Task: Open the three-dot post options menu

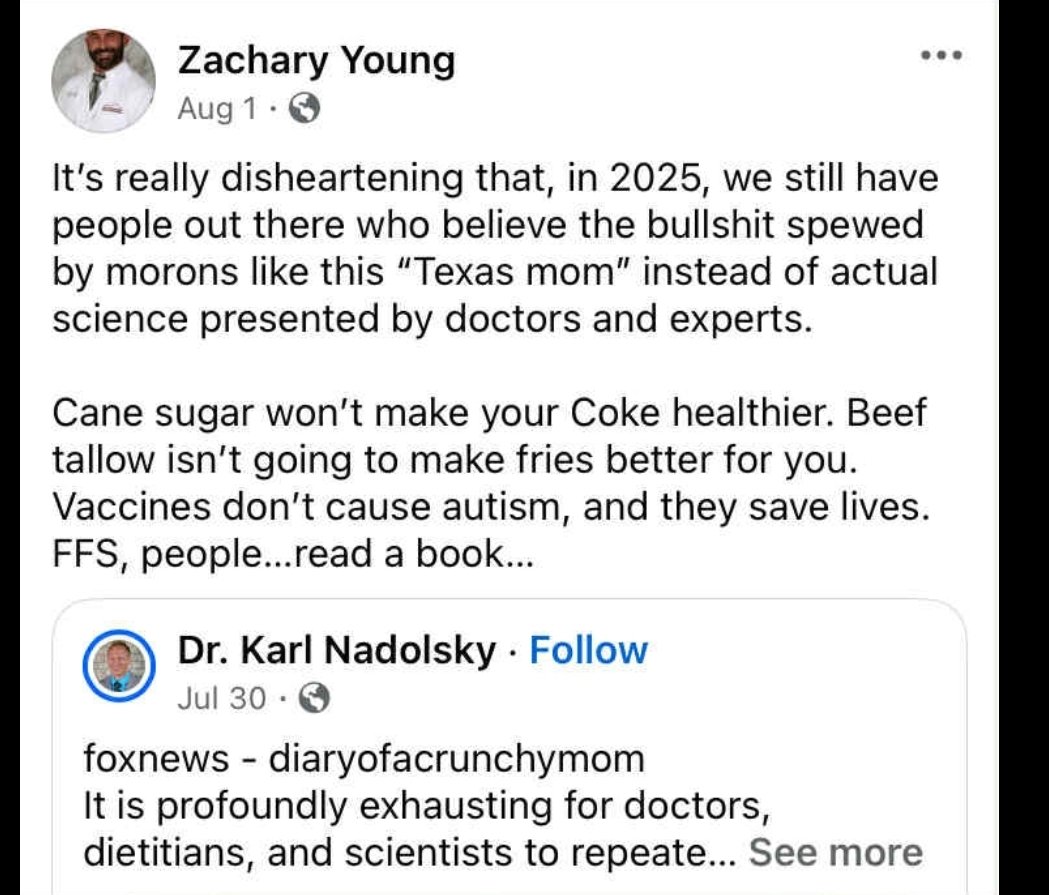Action: coord(940,54)
